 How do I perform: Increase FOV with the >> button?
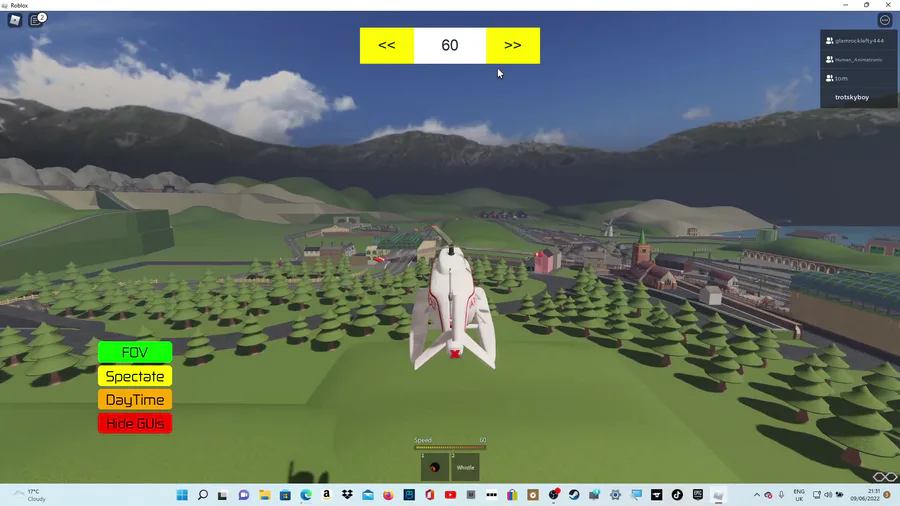513,45
